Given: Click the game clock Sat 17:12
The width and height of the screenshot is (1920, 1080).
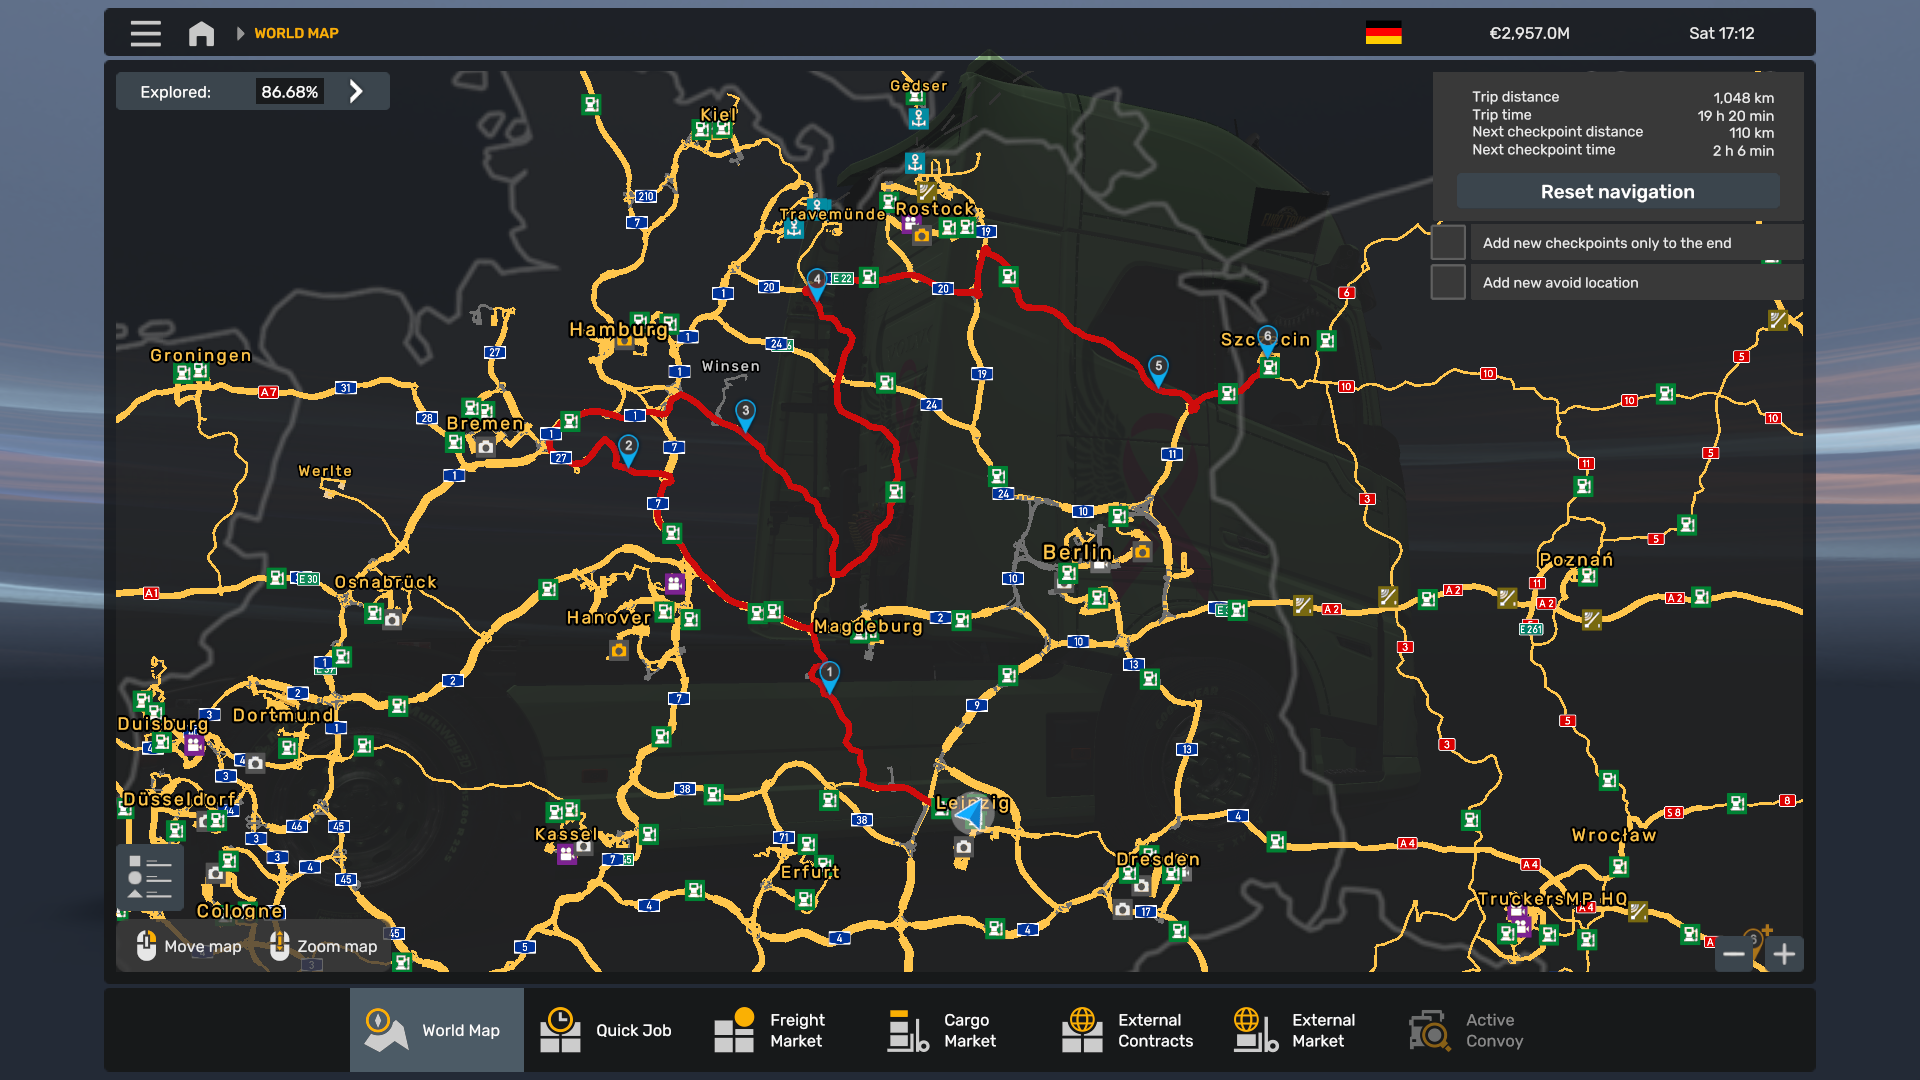Looking at the screenshot, I should click(x=1721, y=33).
